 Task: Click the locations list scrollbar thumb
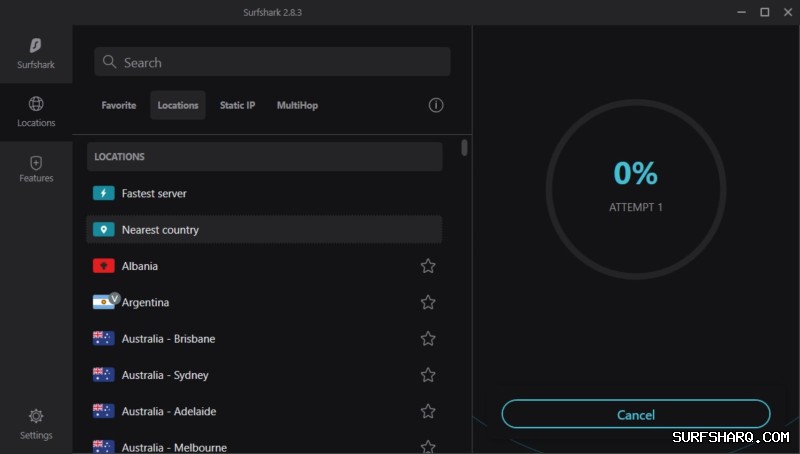click(464, 147)
